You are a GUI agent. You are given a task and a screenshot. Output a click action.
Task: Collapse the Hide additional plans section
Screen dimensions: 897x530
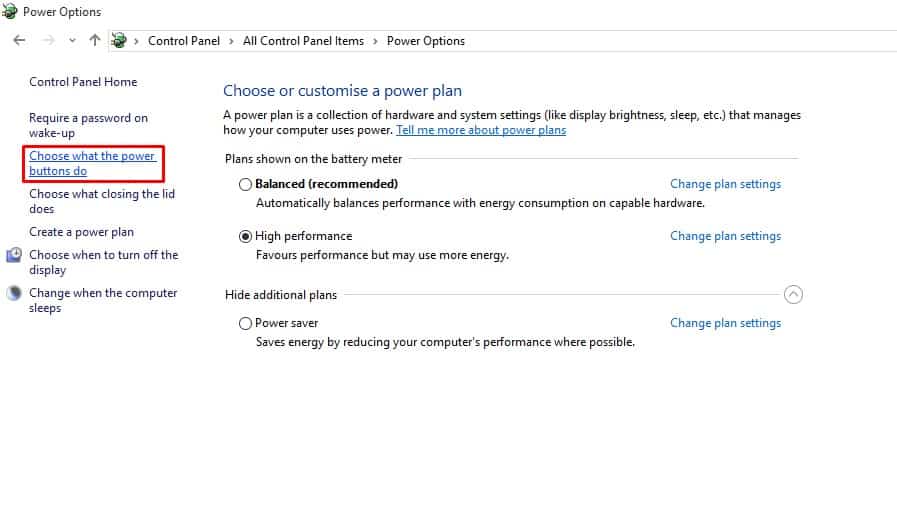(793, 295)
